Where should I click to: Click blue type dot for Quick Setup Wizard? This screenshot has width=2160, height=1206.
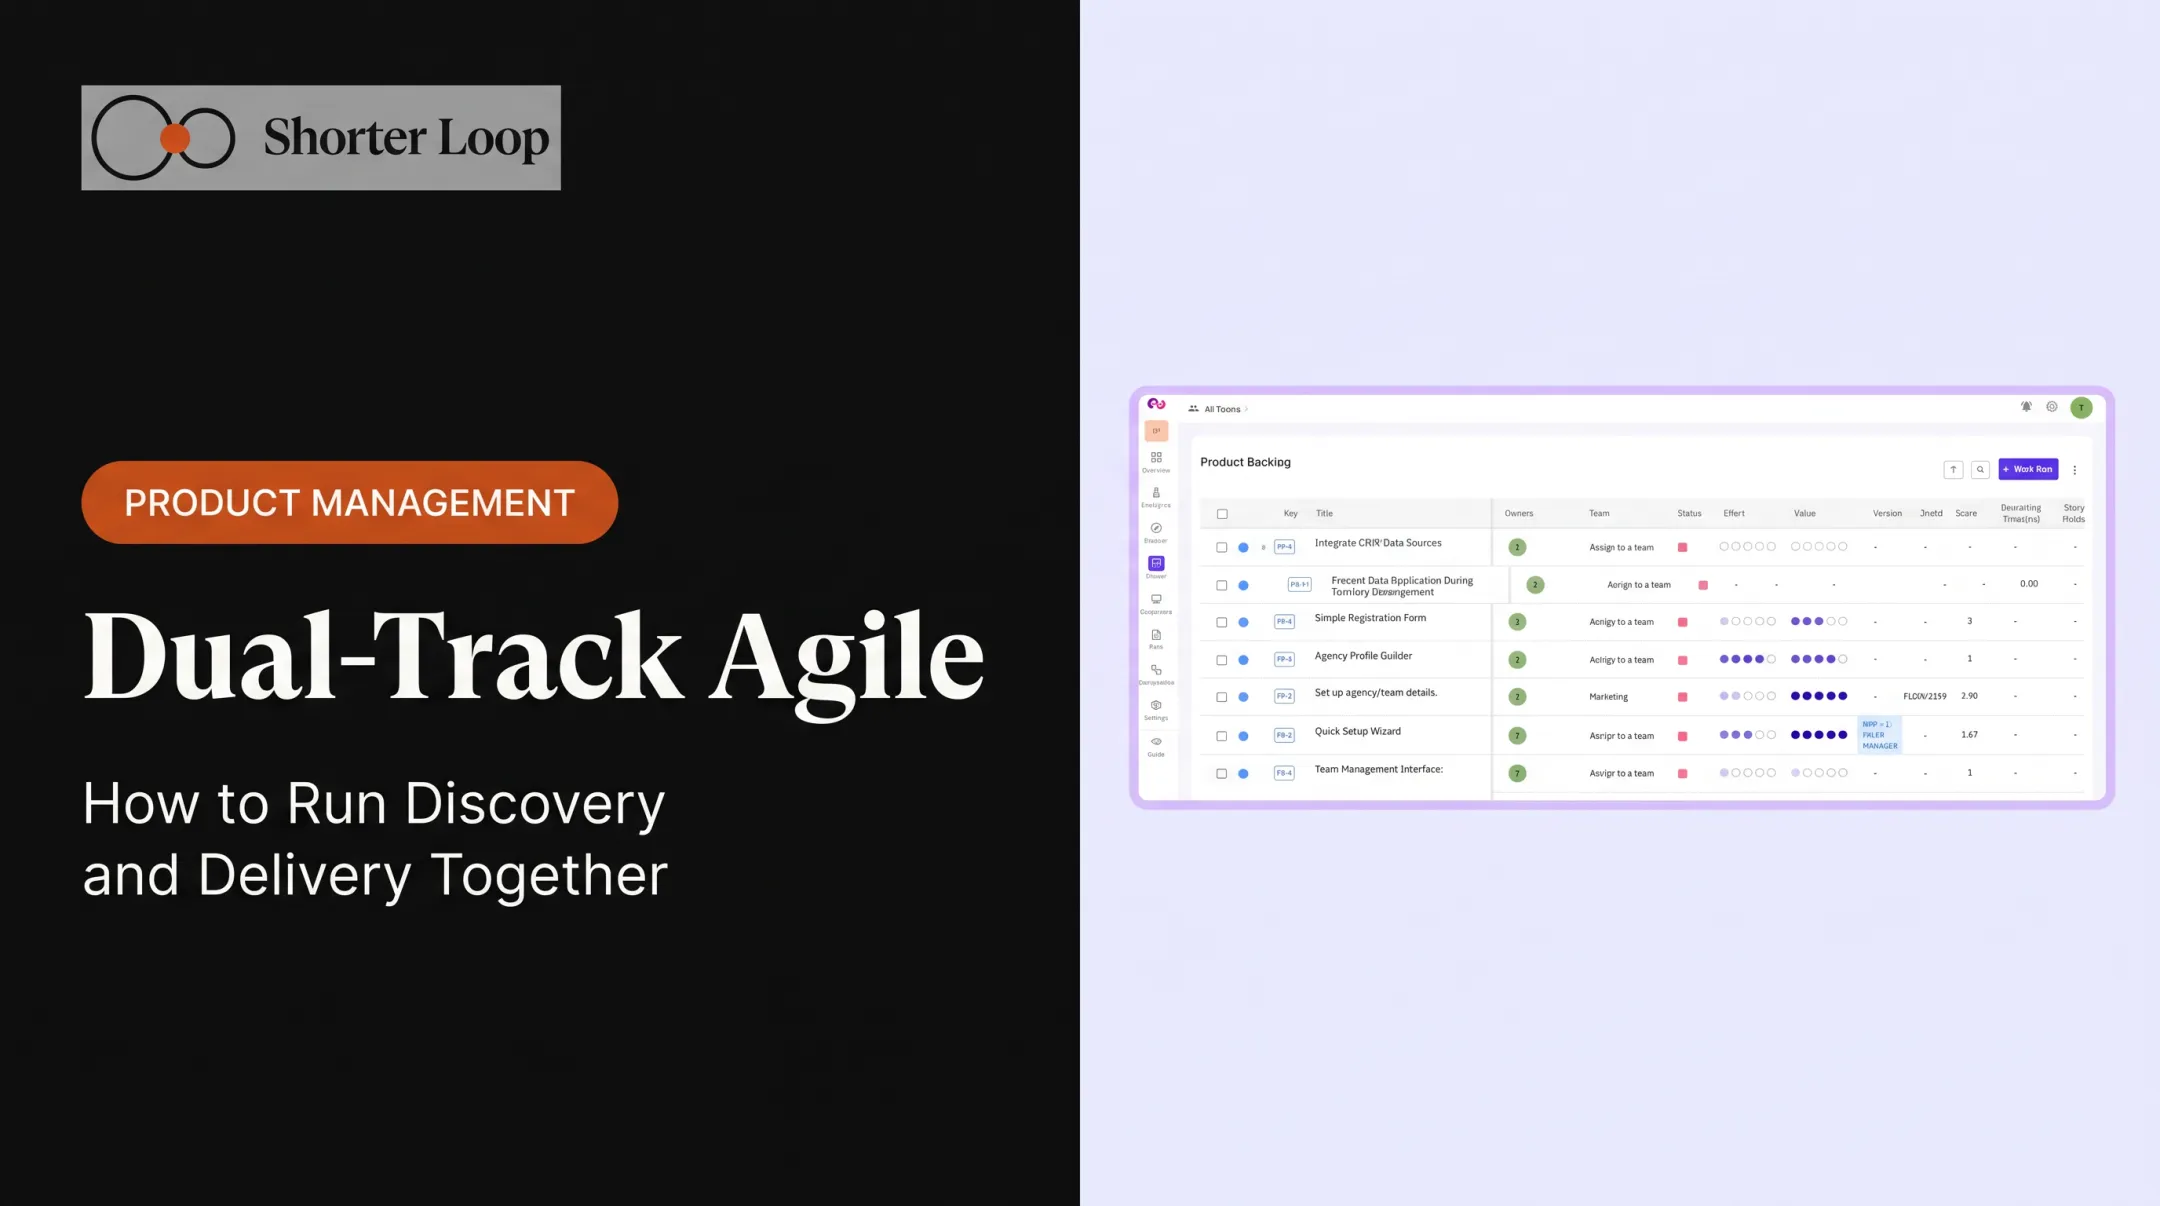point(1243,736)
